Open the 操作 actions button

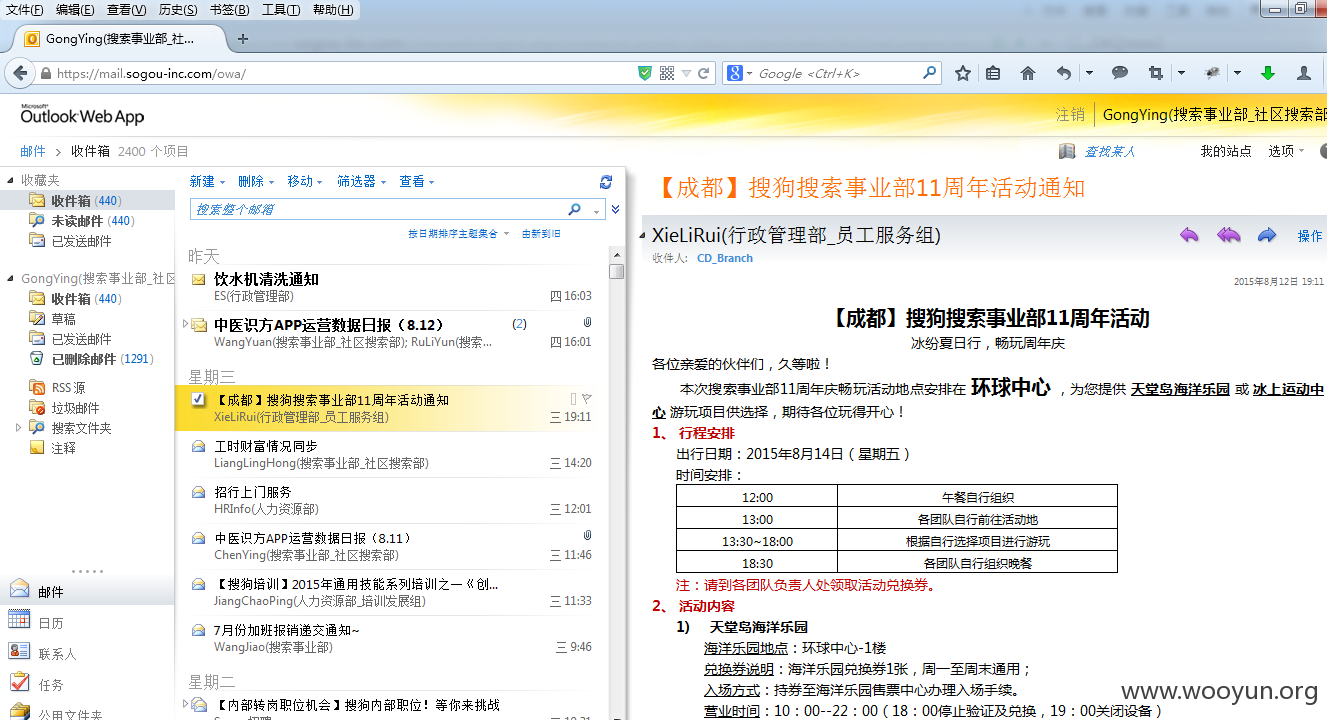coord(1310,236)
